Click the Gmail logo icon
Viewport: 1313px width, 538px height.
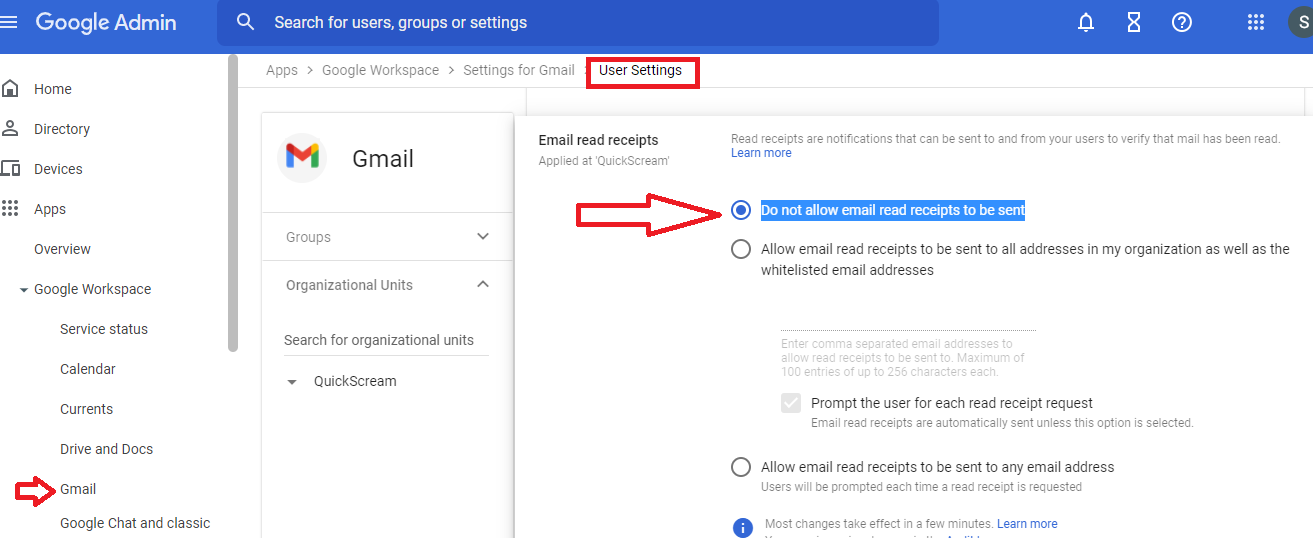(x=302, y=157)
